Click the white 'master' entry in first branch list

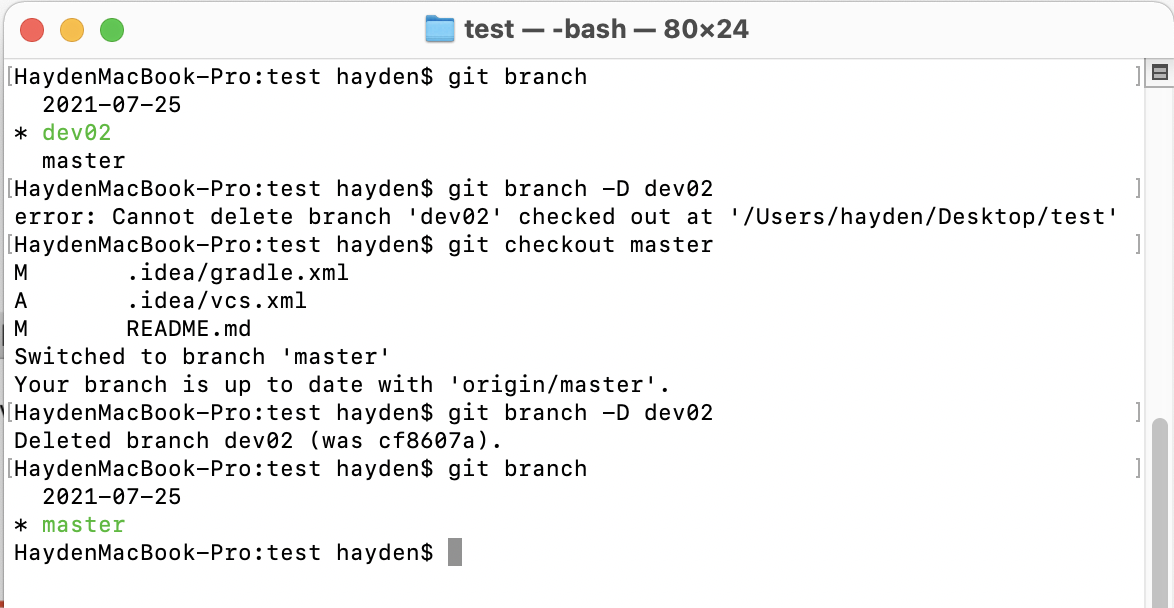(83, 161)
